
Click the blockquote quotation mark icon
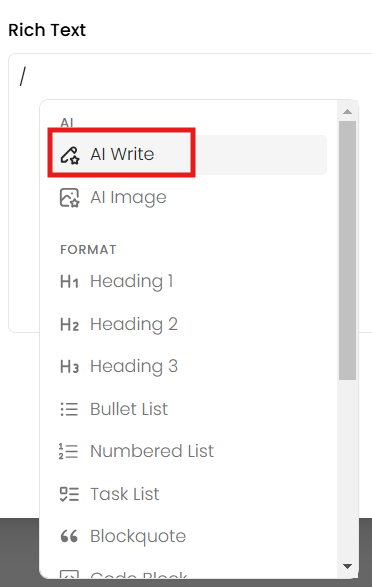click(x=69, y=536)
